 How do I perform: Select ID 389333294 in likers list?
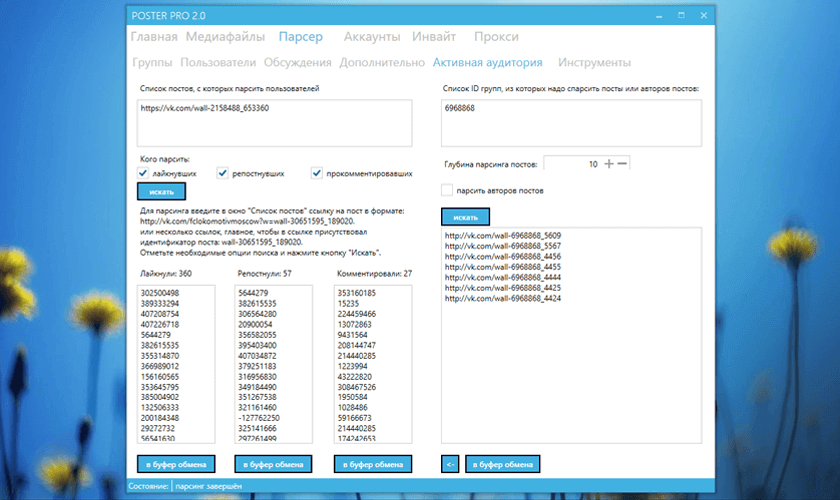point(160,303)
